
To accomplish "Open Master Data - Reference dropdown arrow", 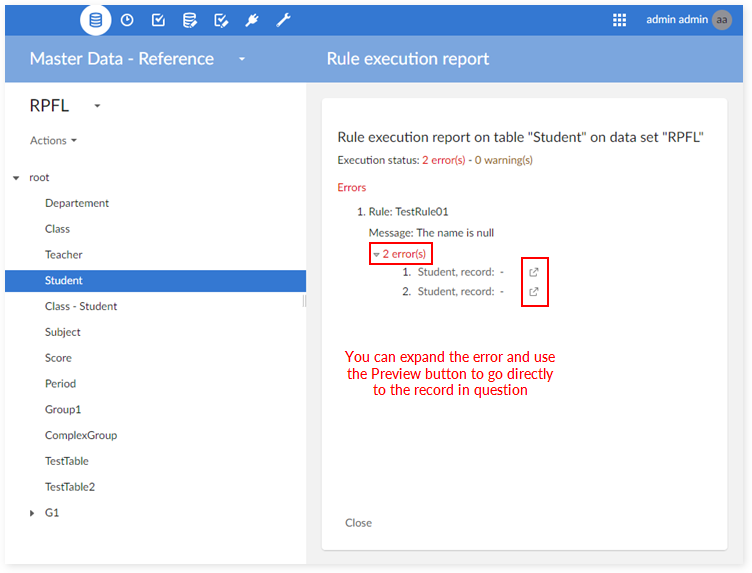I will click(x=242, y=59).
